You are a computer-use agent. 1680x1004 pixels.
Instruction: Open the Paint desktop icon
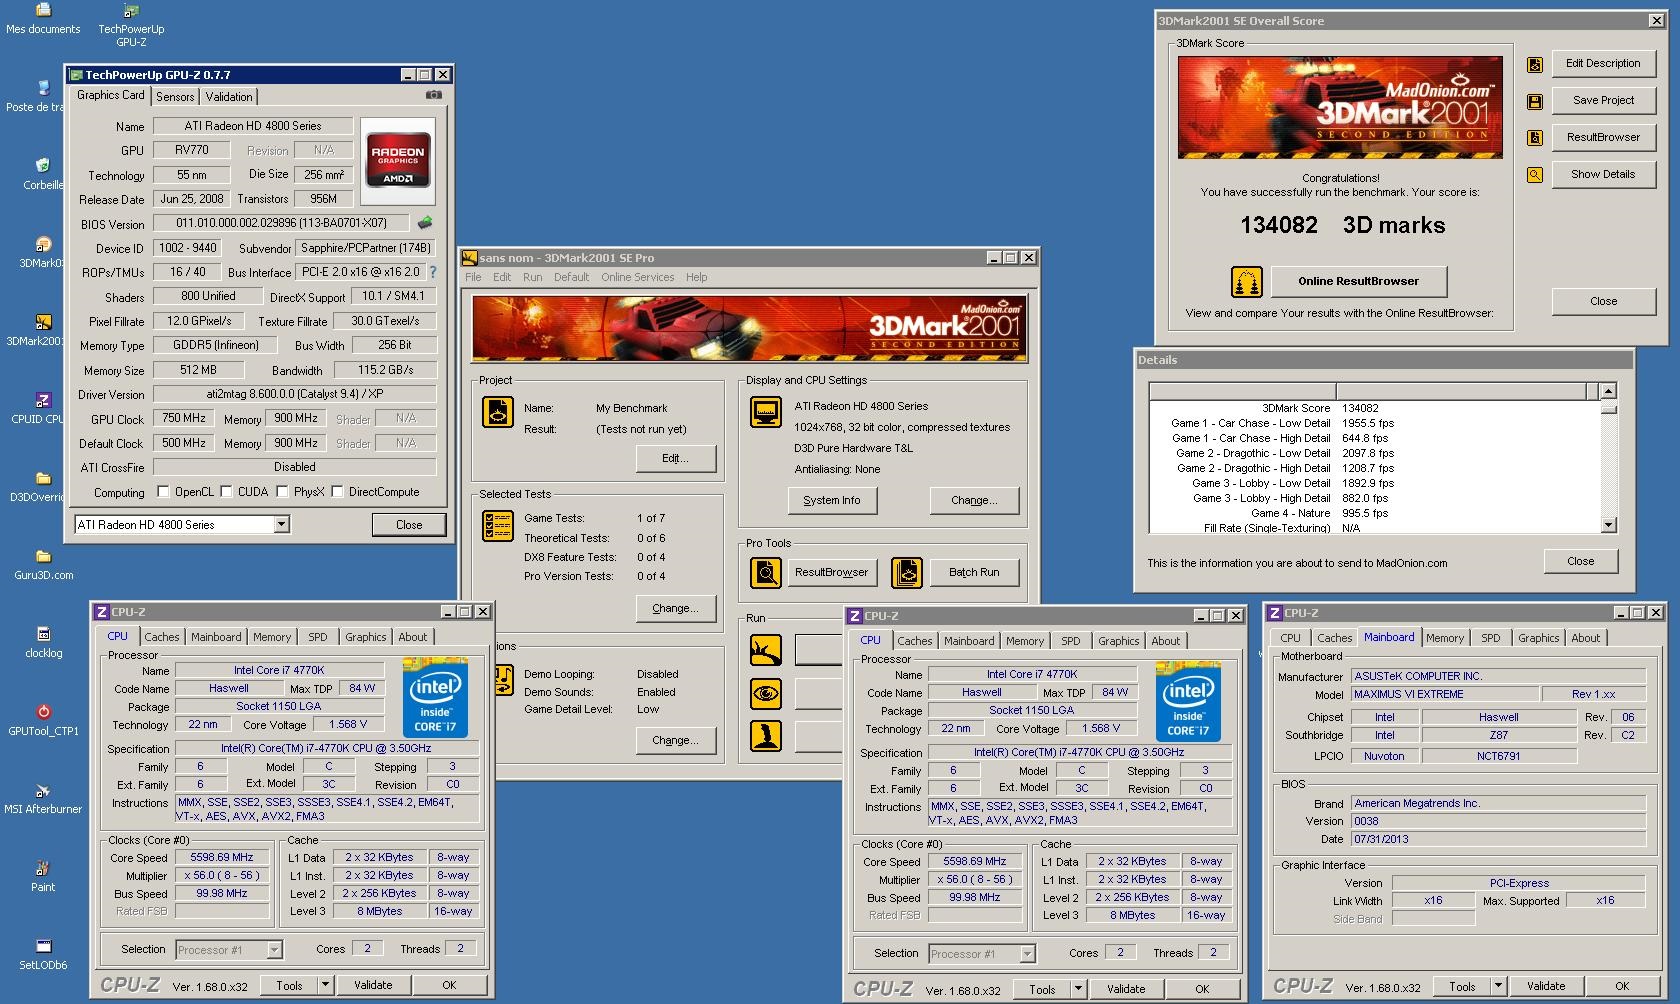pyautogui.click(x=43, y=875)
